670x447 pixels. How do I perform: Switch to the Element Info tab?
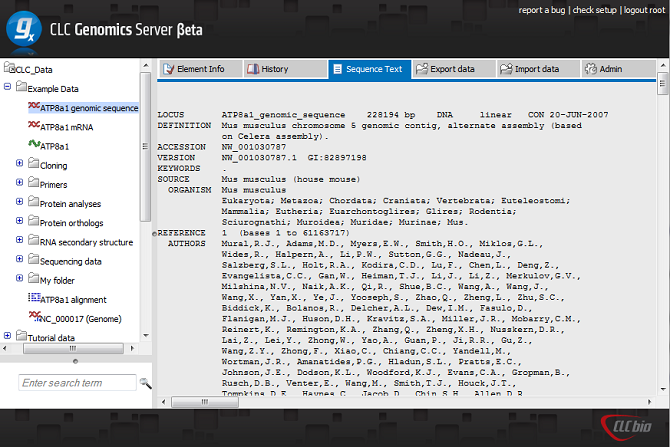tap(200, 69)
